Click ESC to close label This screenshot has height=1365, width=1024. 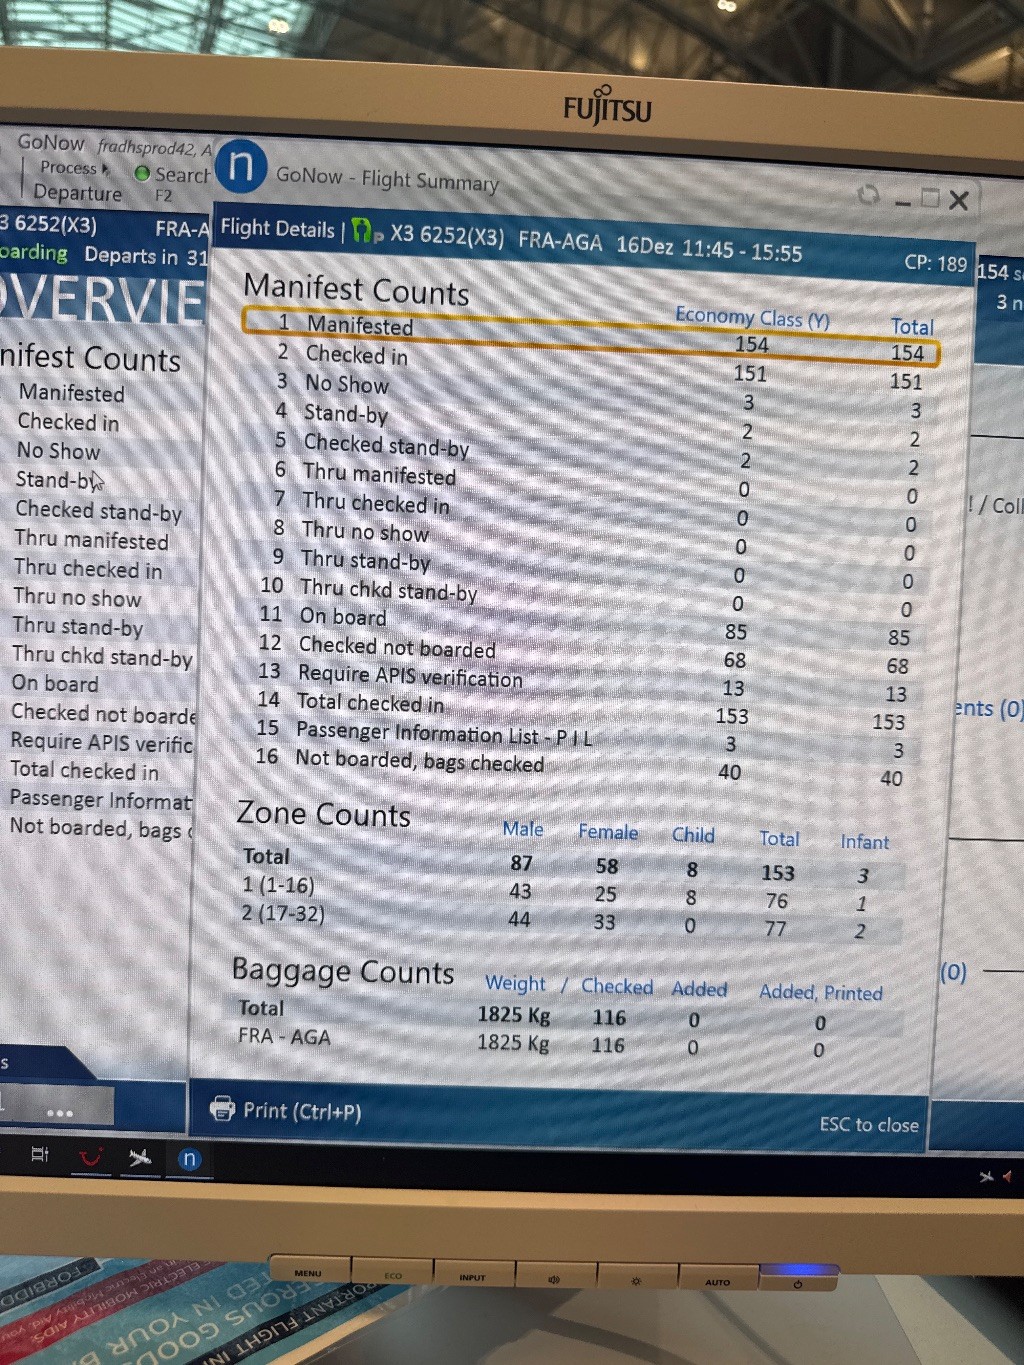[x=868, y=1124]
